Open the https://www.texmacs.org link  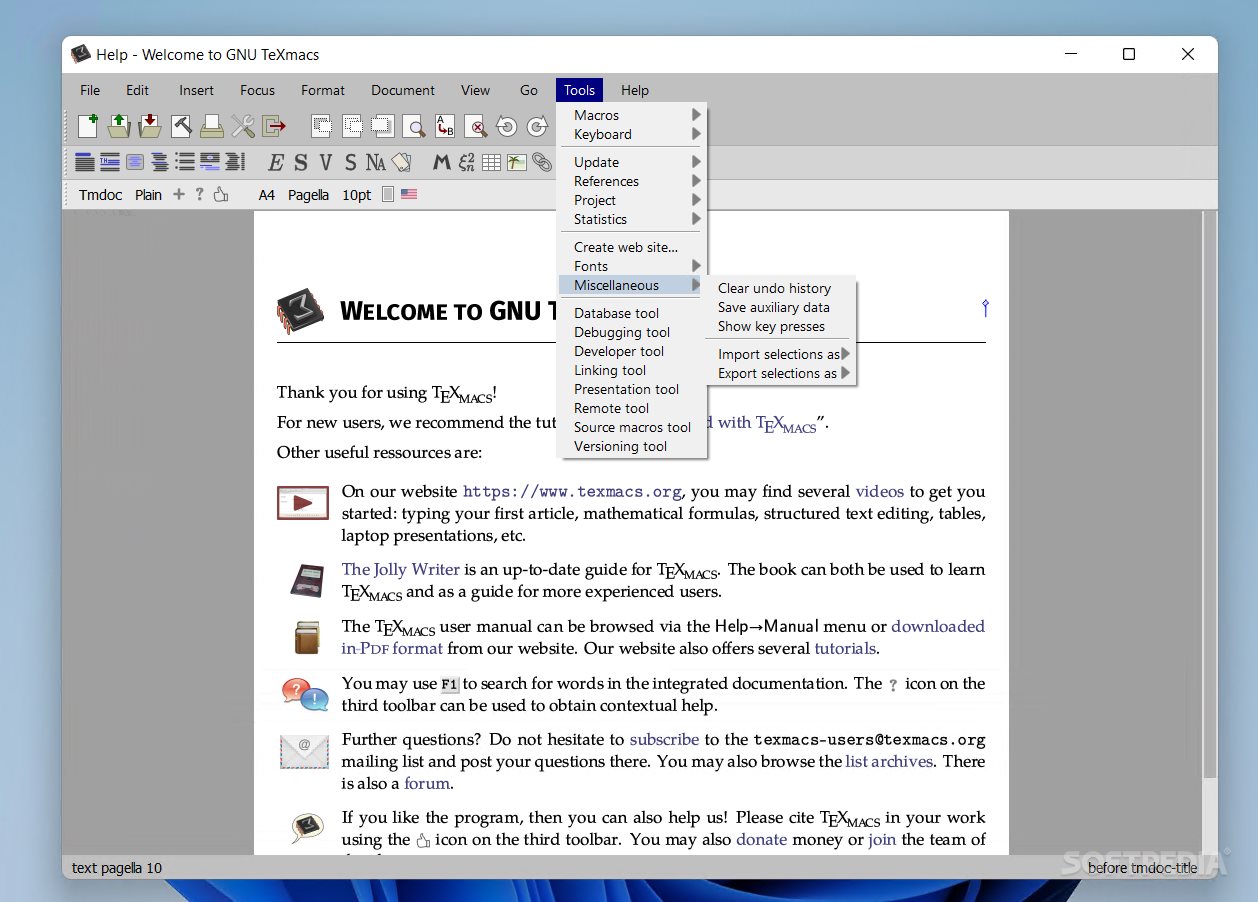572,492
